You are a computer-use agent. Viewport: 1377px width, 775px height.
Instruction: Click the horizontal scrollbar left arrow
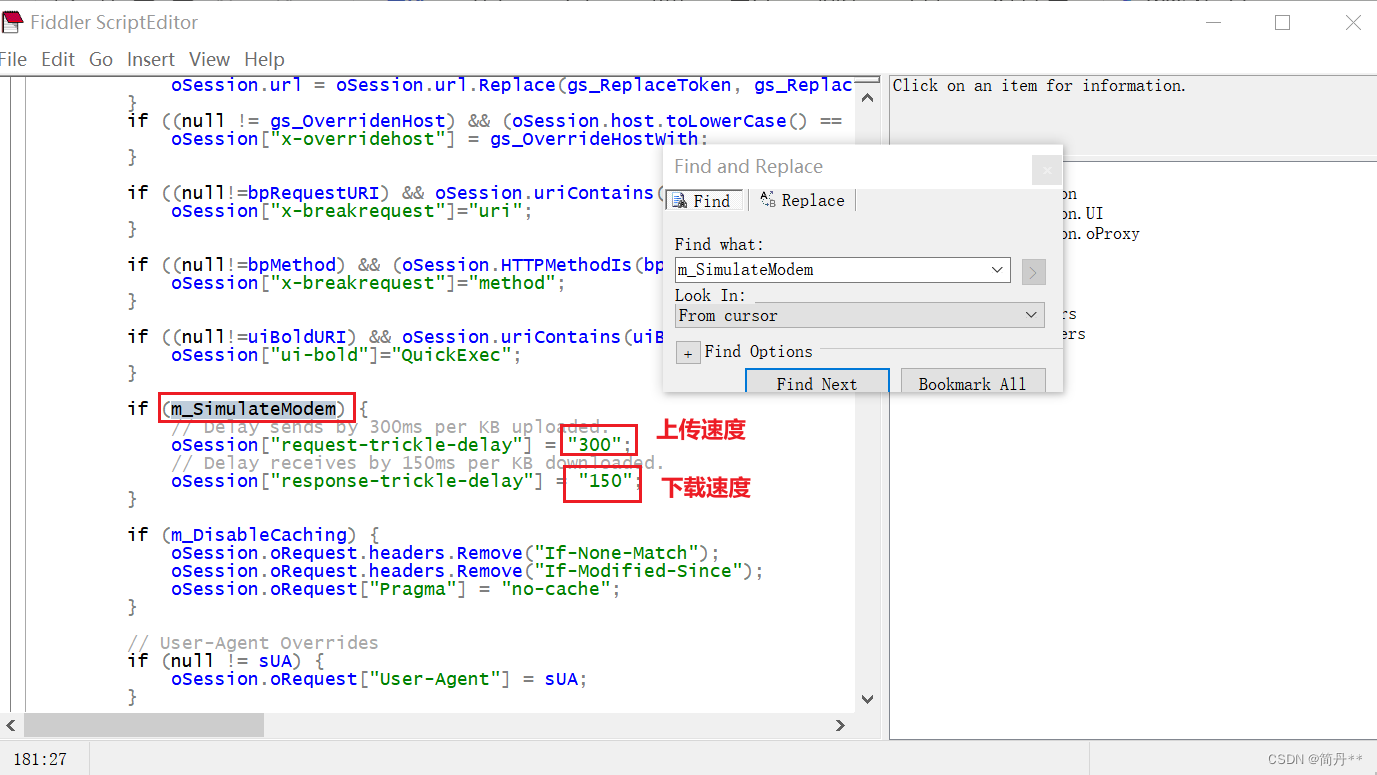click(x=11, y=725)
